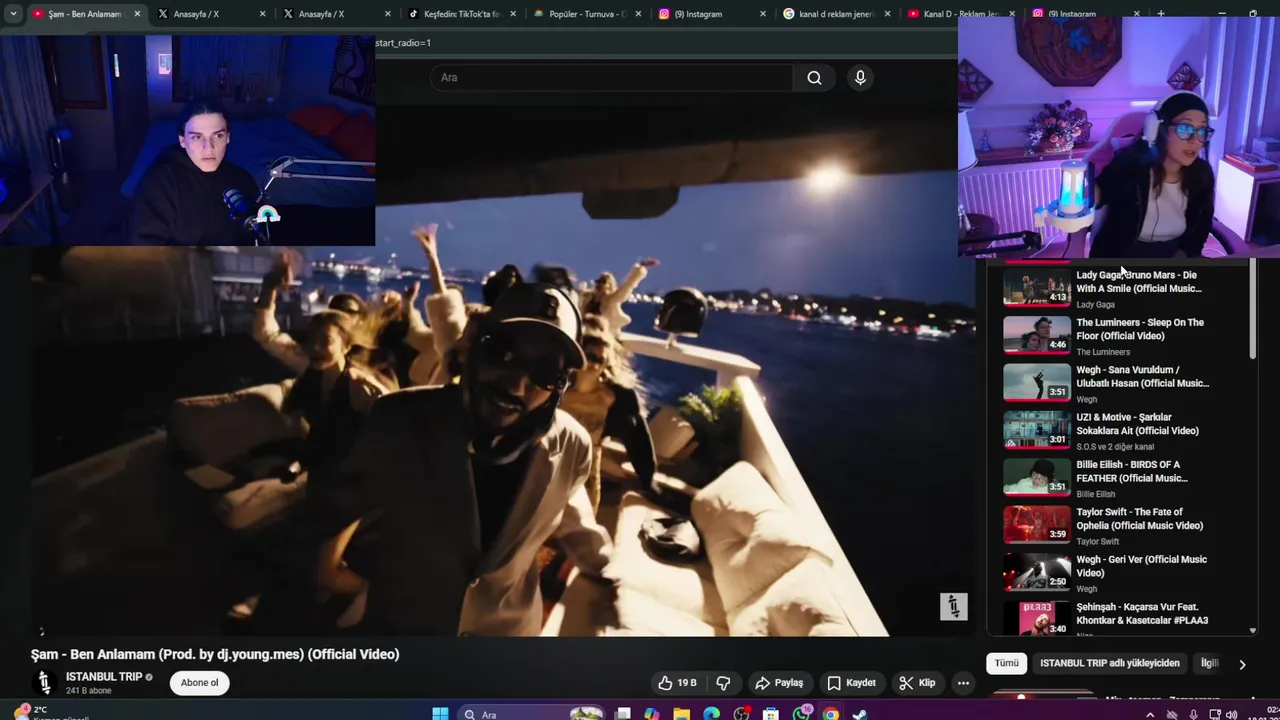Click the Windows taskbar Ara search box
Image resolution: width=1280 pixels, height=720 pixels.
click(530, 714)
